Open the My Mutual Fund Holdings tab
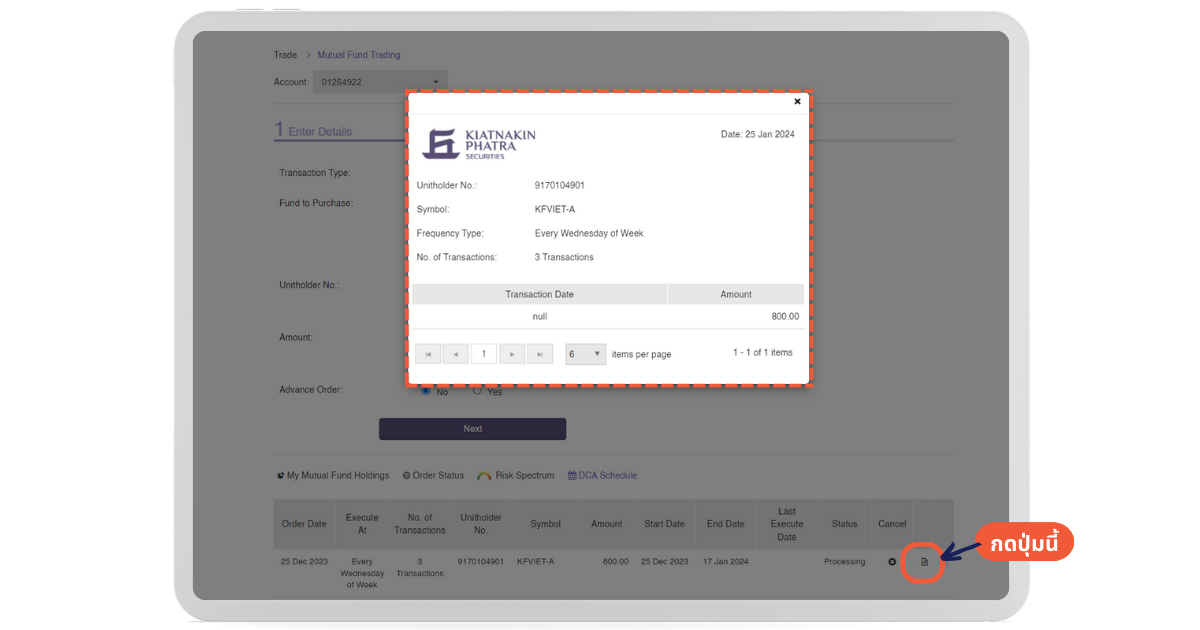The image size is (1200, 630). pos(333,476)
